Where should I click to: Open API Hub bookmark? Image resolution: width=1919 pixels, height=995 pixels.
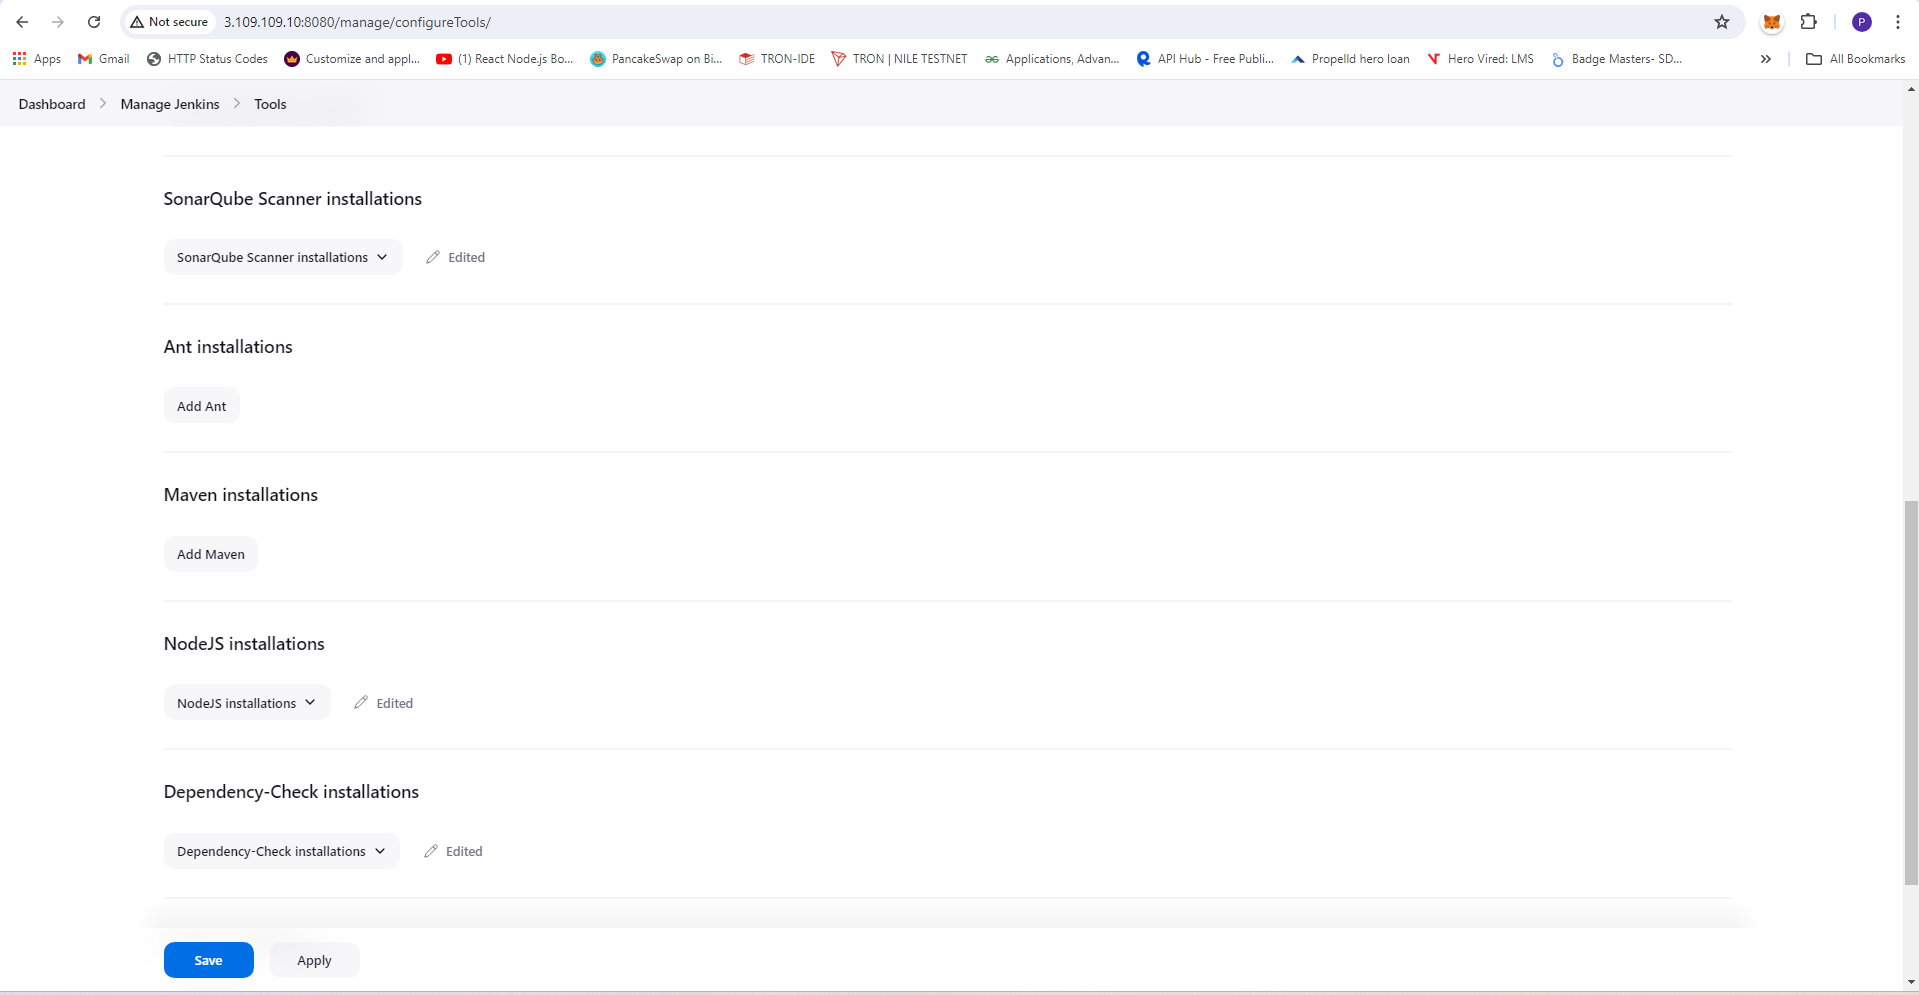click(x=1205, y=59)
